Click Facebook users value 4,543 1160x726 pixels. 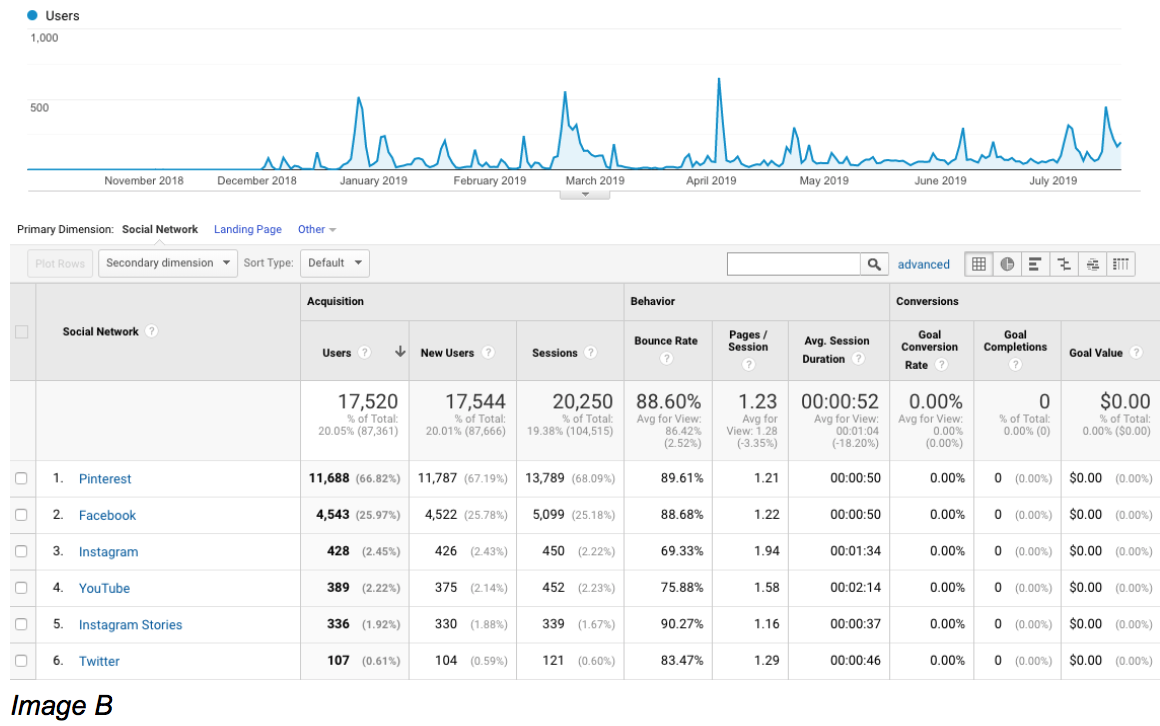click(x=332, y=514)
